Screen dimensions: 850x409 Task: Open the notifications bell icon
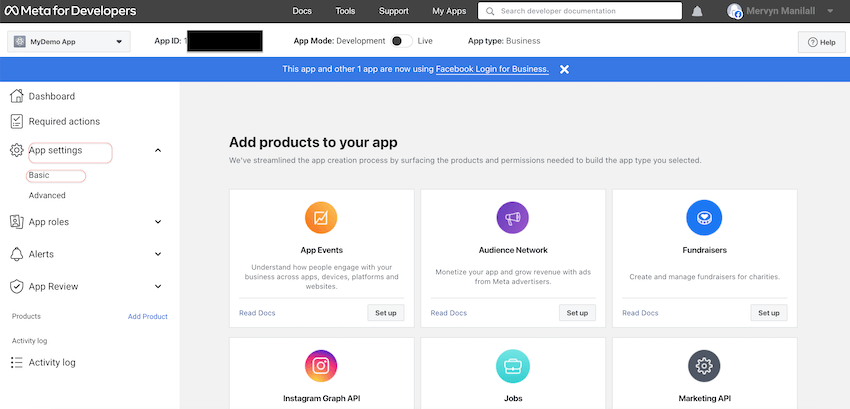pyautogui.click(x=697, y=11)
